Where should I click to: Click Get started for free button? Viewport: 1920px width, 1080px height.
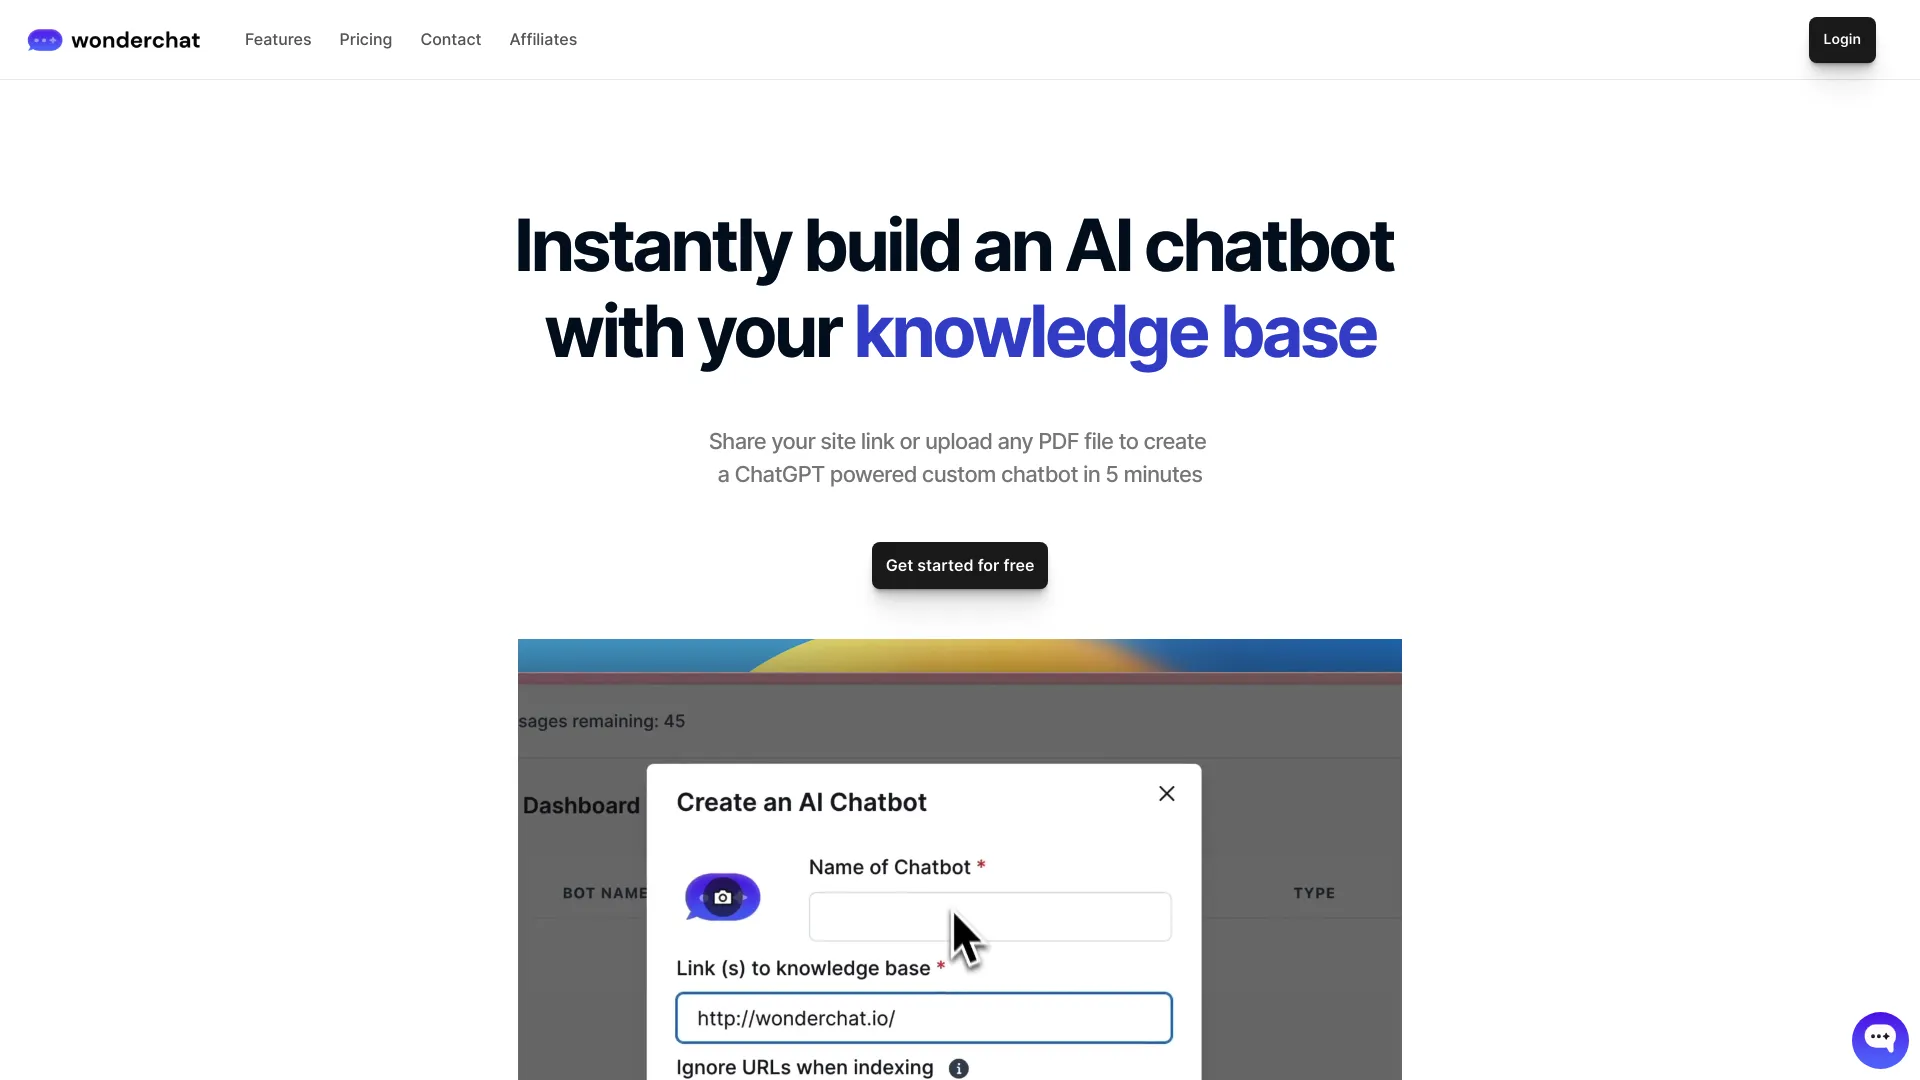pos(960,564)
